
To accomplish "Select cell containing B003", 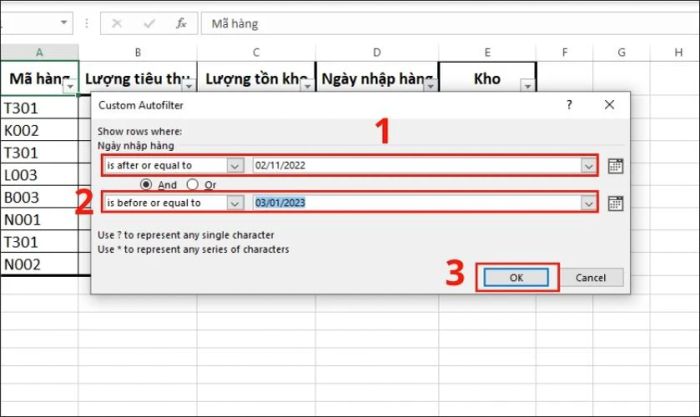I will click(x=39, y=197).
